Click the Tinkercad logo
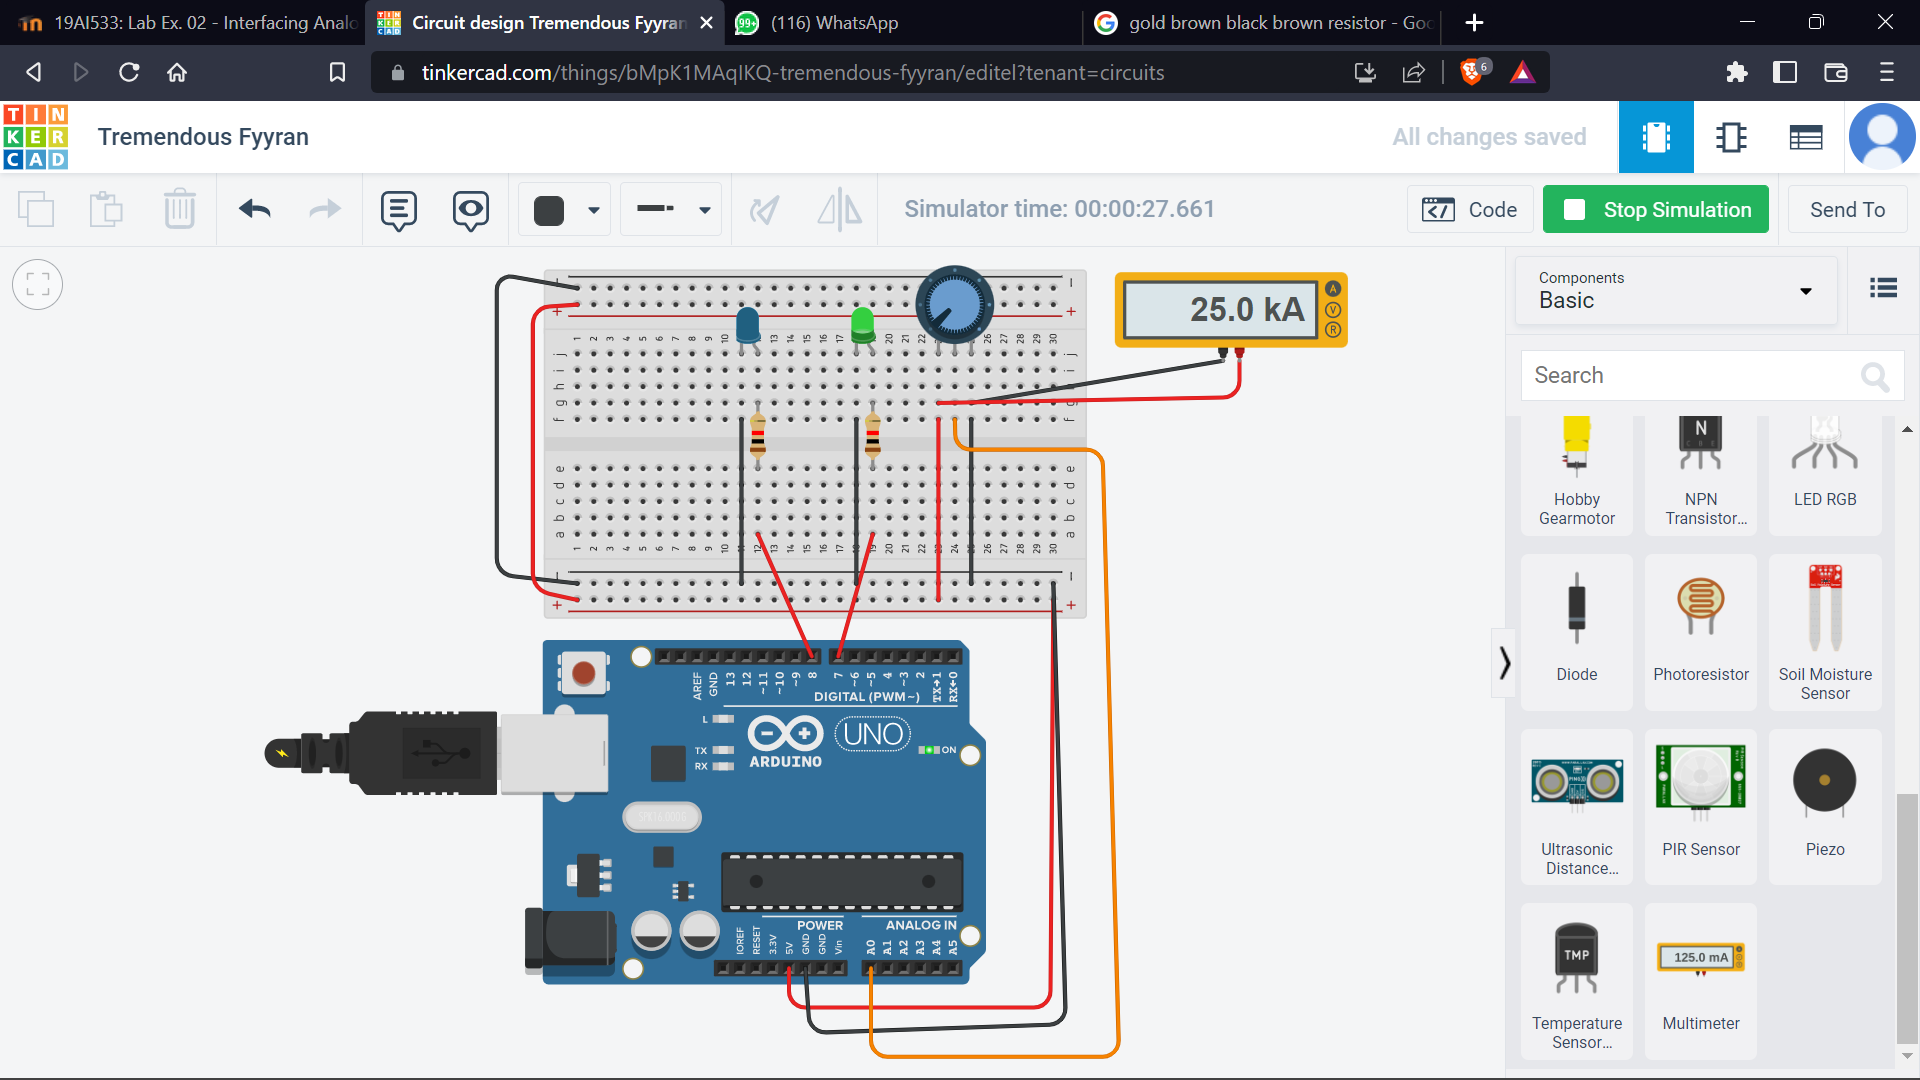1920x1080 pixels. [x=36, y=137]
